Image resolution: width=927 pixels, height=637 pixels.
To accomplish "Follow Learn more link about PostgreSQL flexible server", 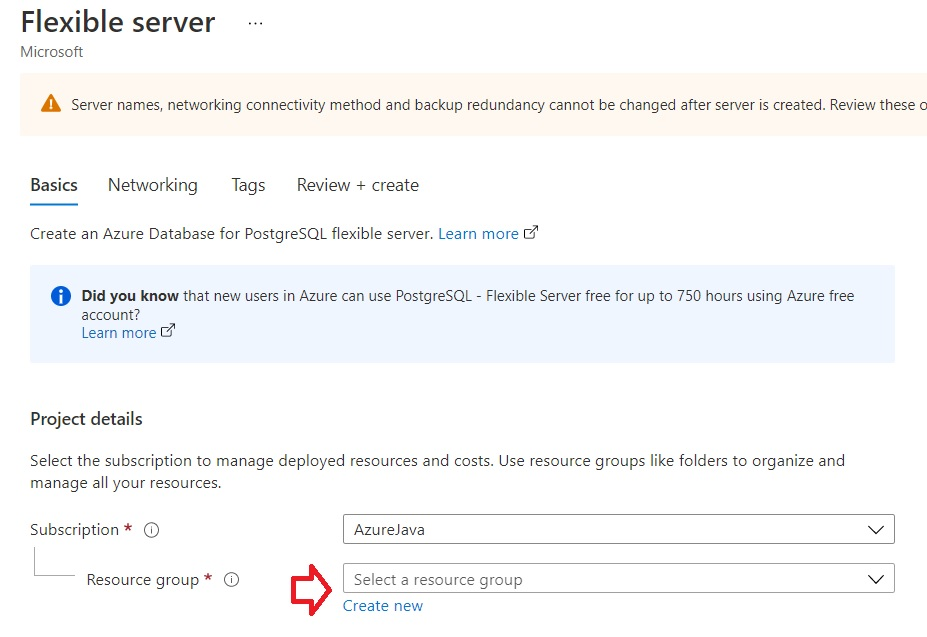I will point(478,234).
